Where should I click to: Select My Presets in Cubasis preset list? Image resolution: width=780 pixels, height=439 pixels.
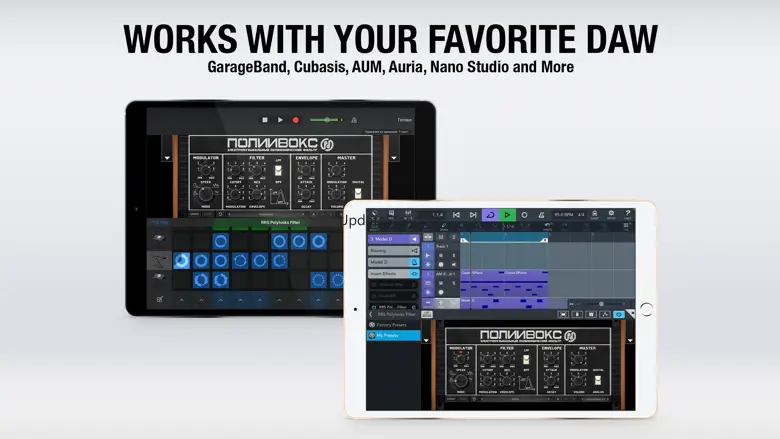[393, 336]
